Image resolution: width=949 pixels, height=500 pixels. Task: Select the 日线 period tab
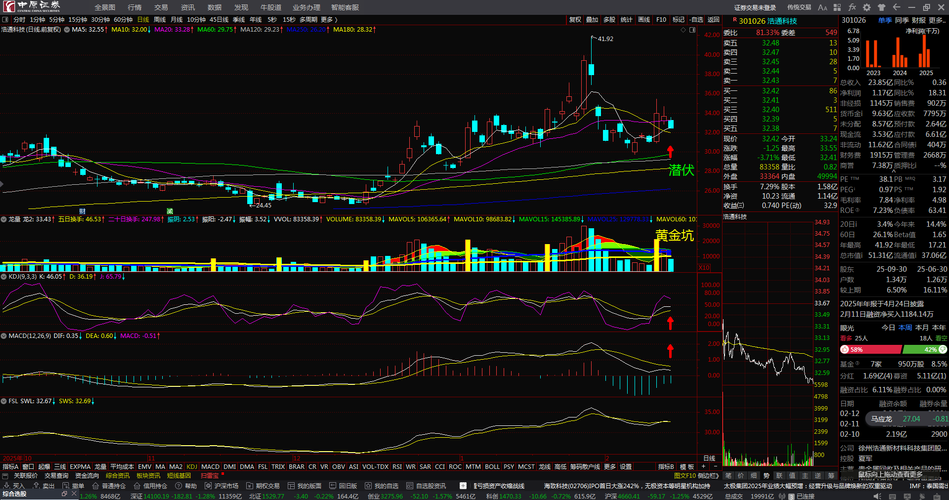point(143,20)
